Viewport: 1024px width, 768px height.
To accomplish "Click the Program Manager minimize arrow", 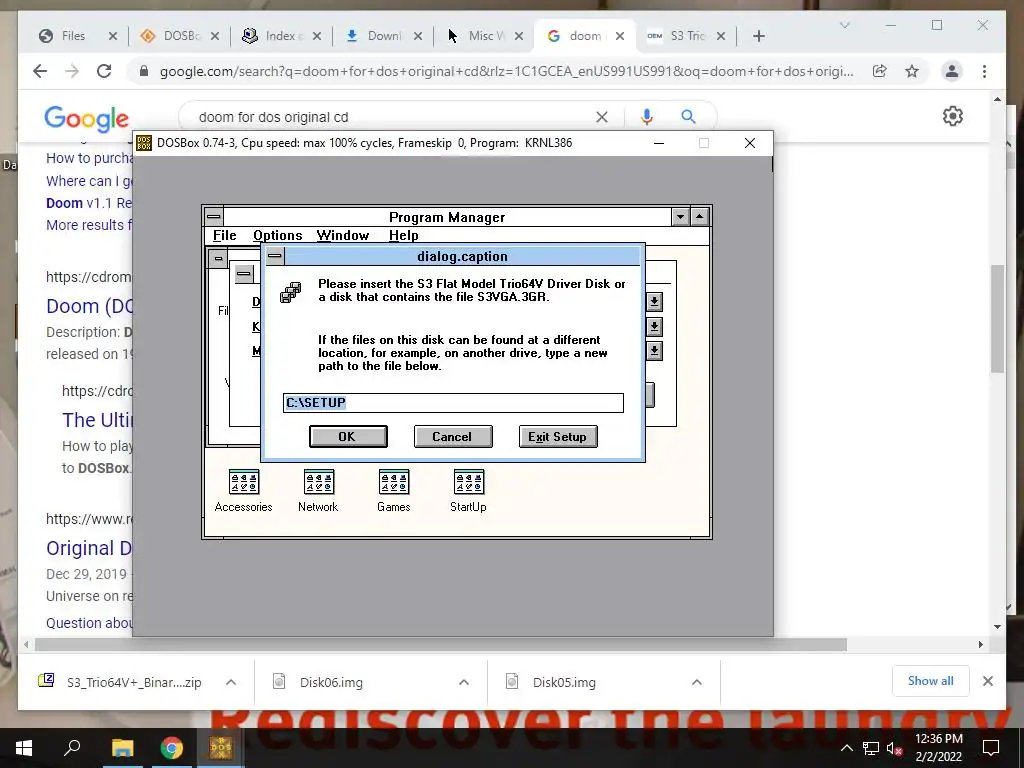I will click(x=680, y=217).
